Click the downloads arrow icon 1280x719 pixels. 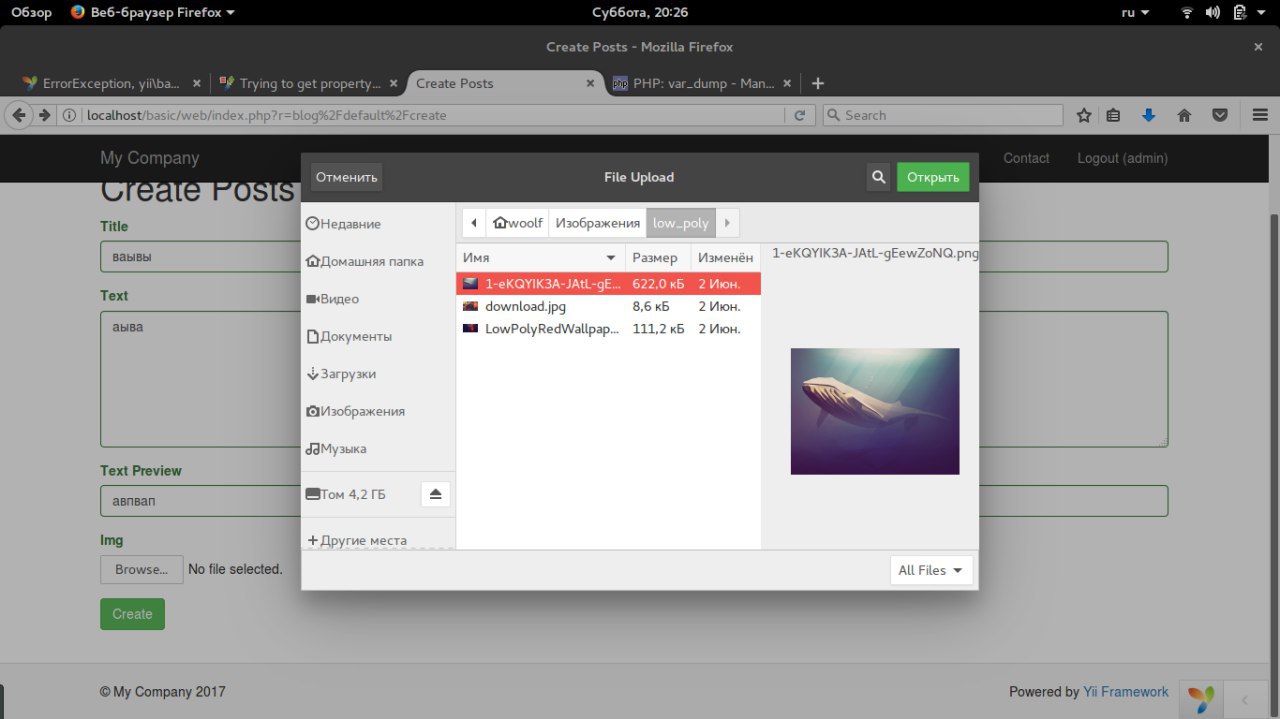click(1149, 115)
